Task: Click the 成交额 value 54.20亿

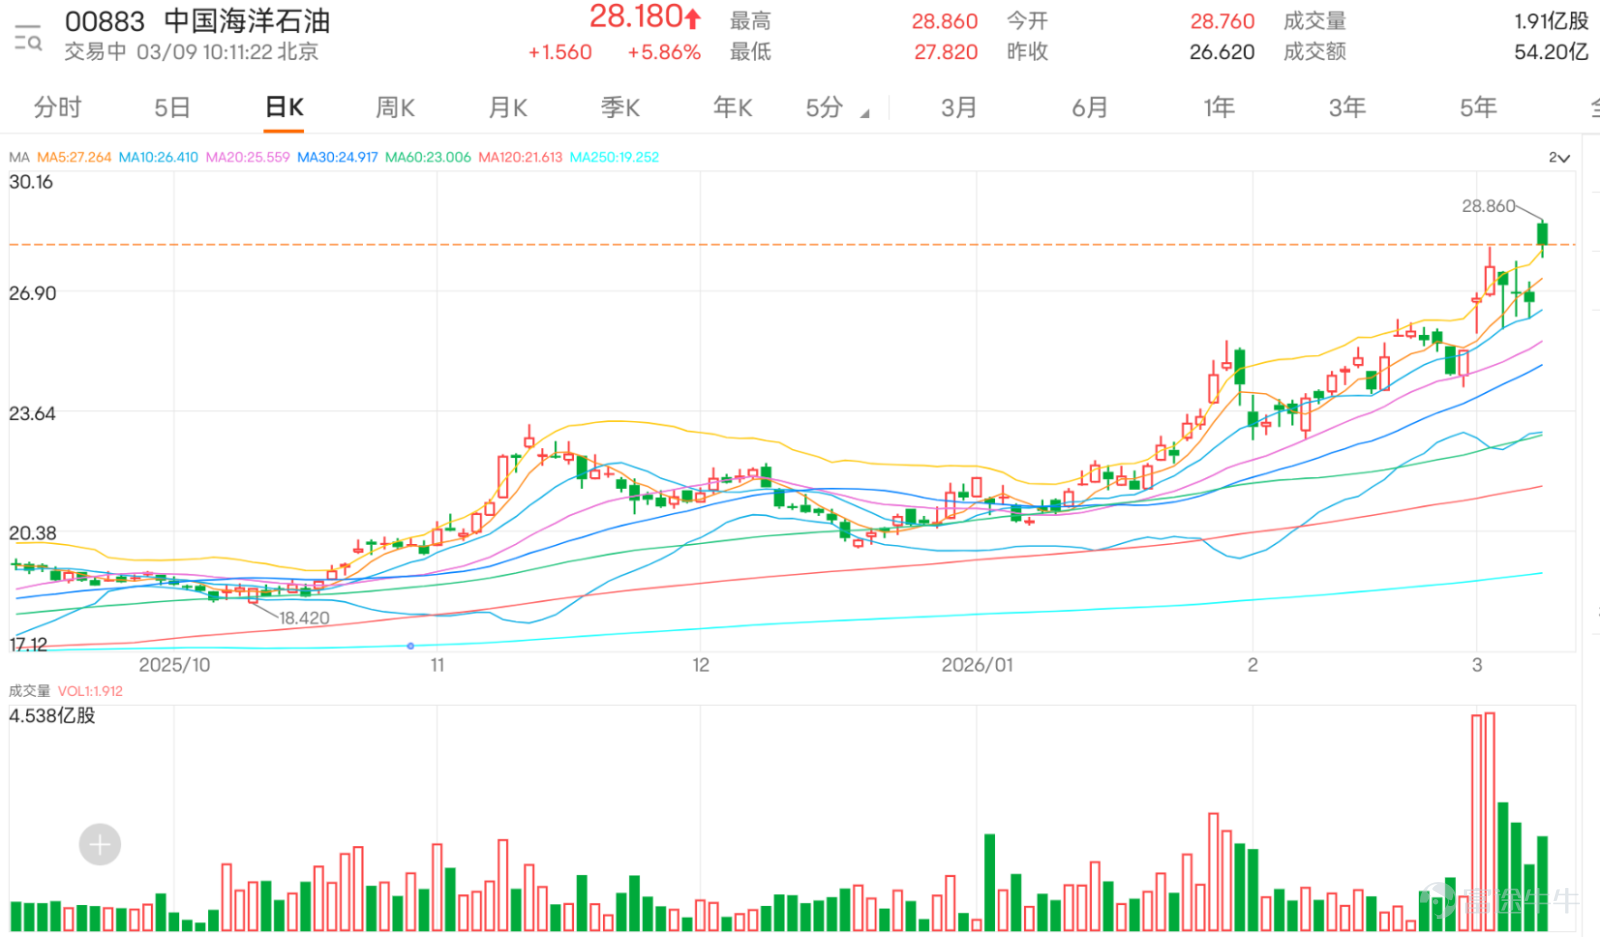Action: (x=1551, y=52)
